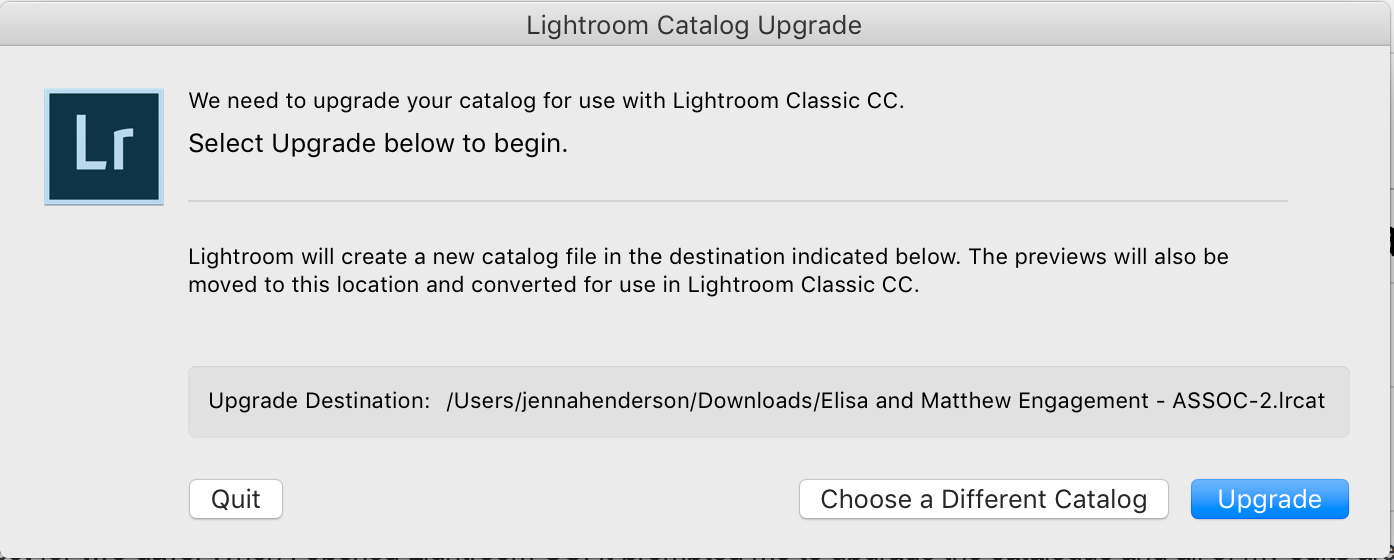
Task: Click Lightroom Classic CC in the first line
Action: pyautogui.click(x=788, y=101)
